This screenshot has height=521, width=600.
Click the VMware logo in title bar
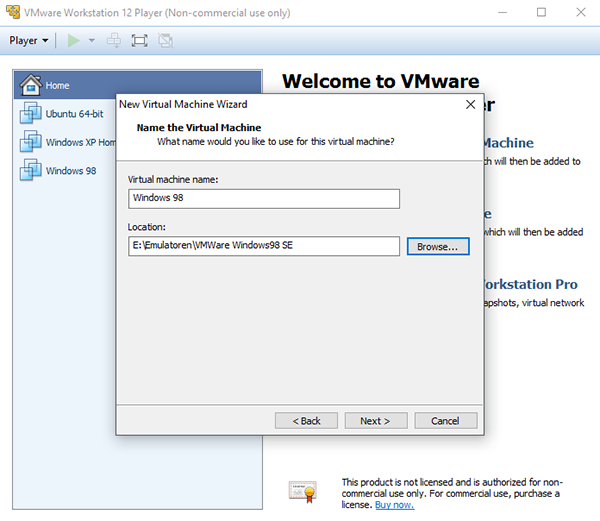click(x=13, y=13)
